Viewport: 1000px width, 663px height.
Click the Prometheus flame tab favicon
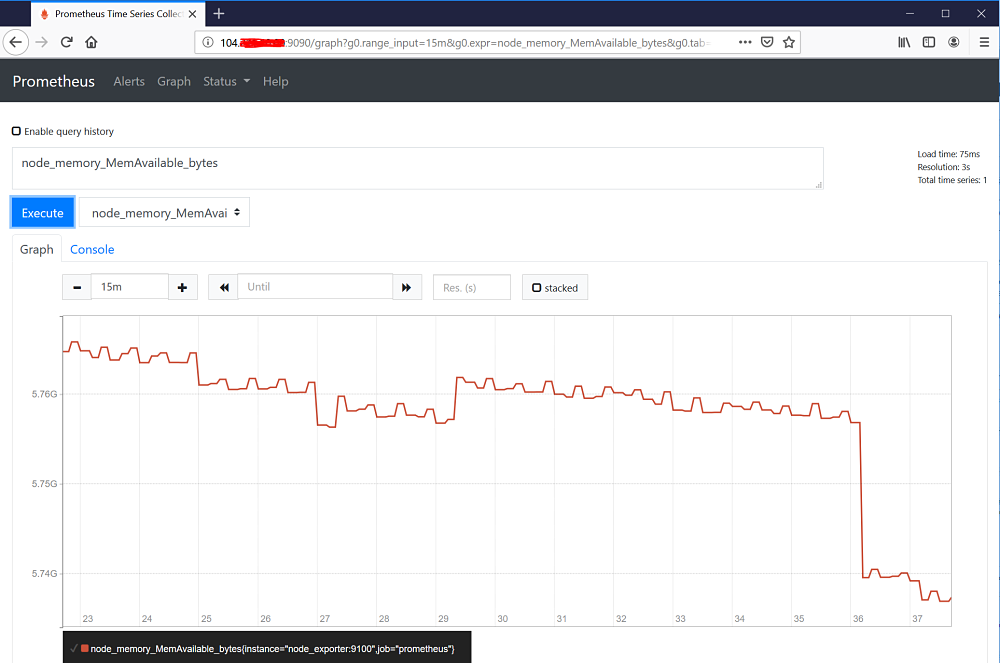coord(44,14)
